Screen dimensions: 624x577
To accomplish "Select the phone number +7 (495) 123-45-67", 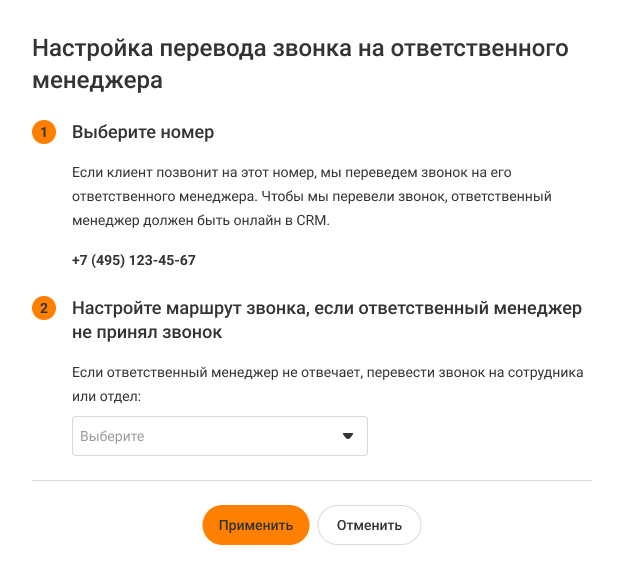I will 134,260.
